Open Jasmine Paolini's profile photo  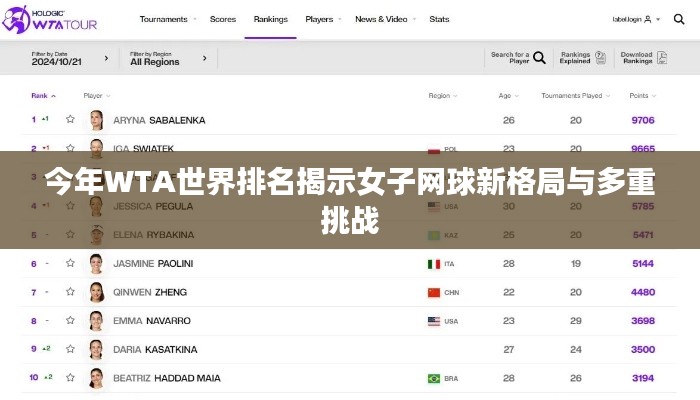pos(96,264)
